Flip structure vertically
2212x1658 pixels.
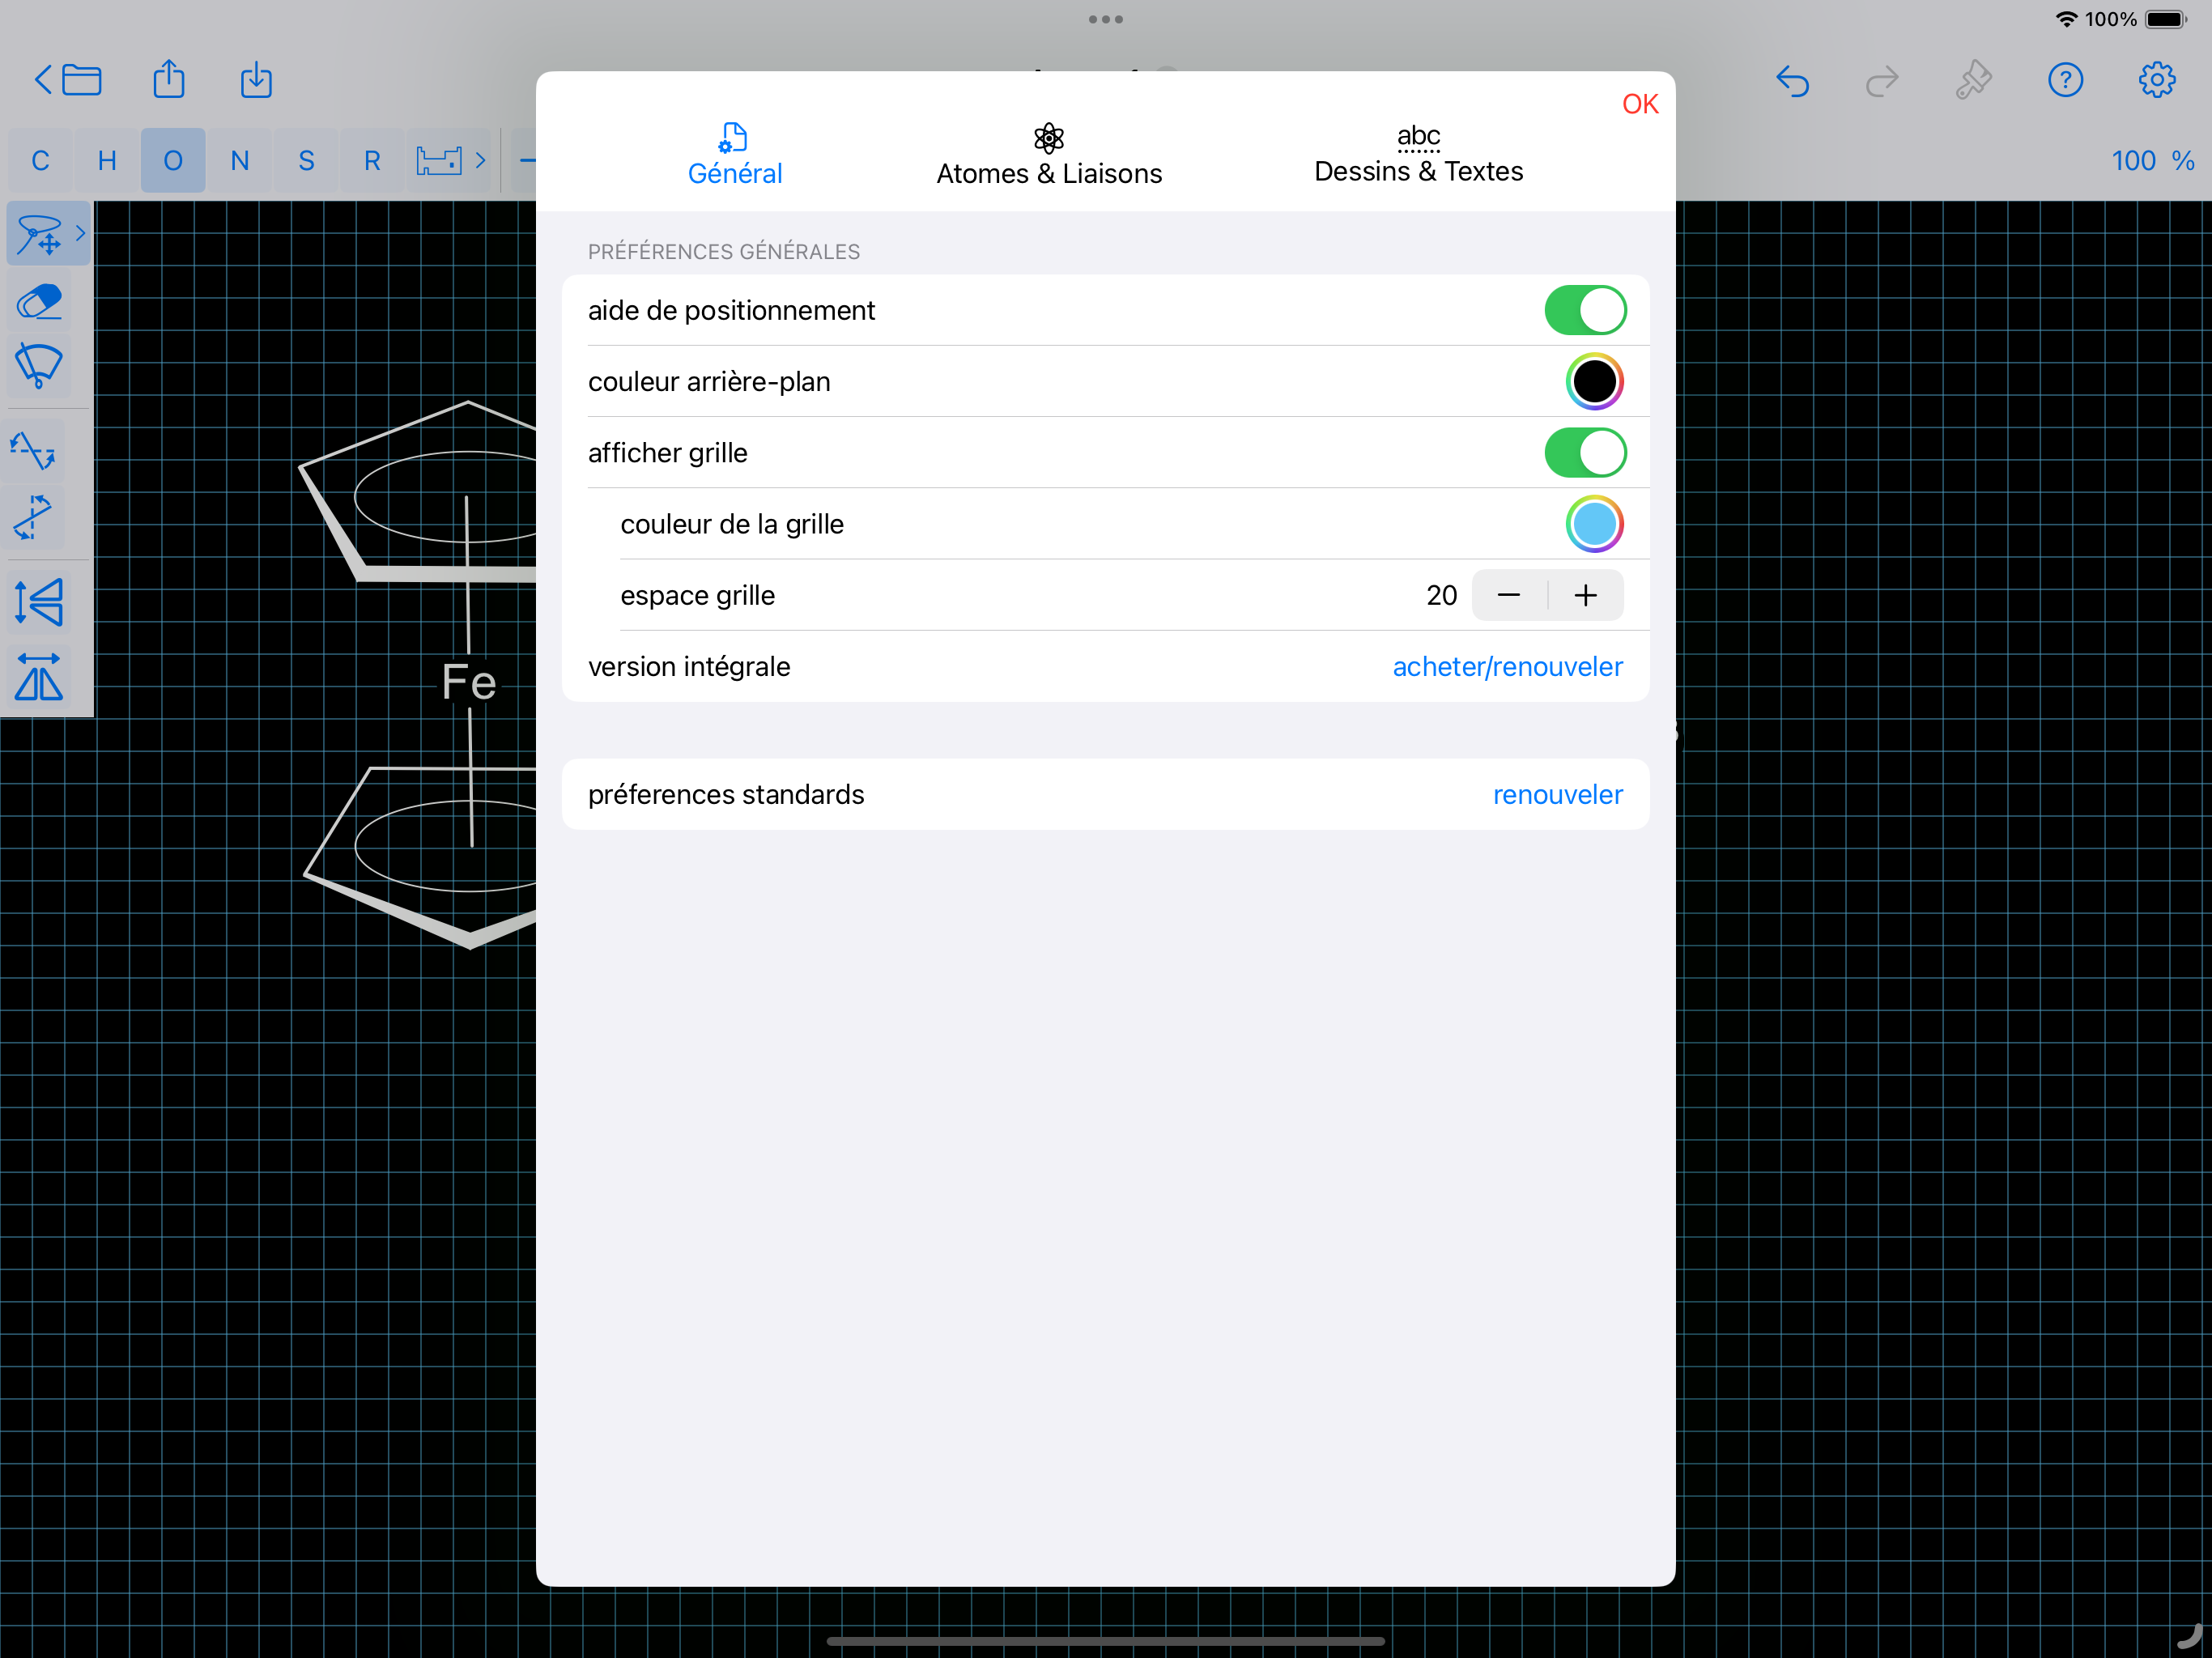(x=40, y=602)
